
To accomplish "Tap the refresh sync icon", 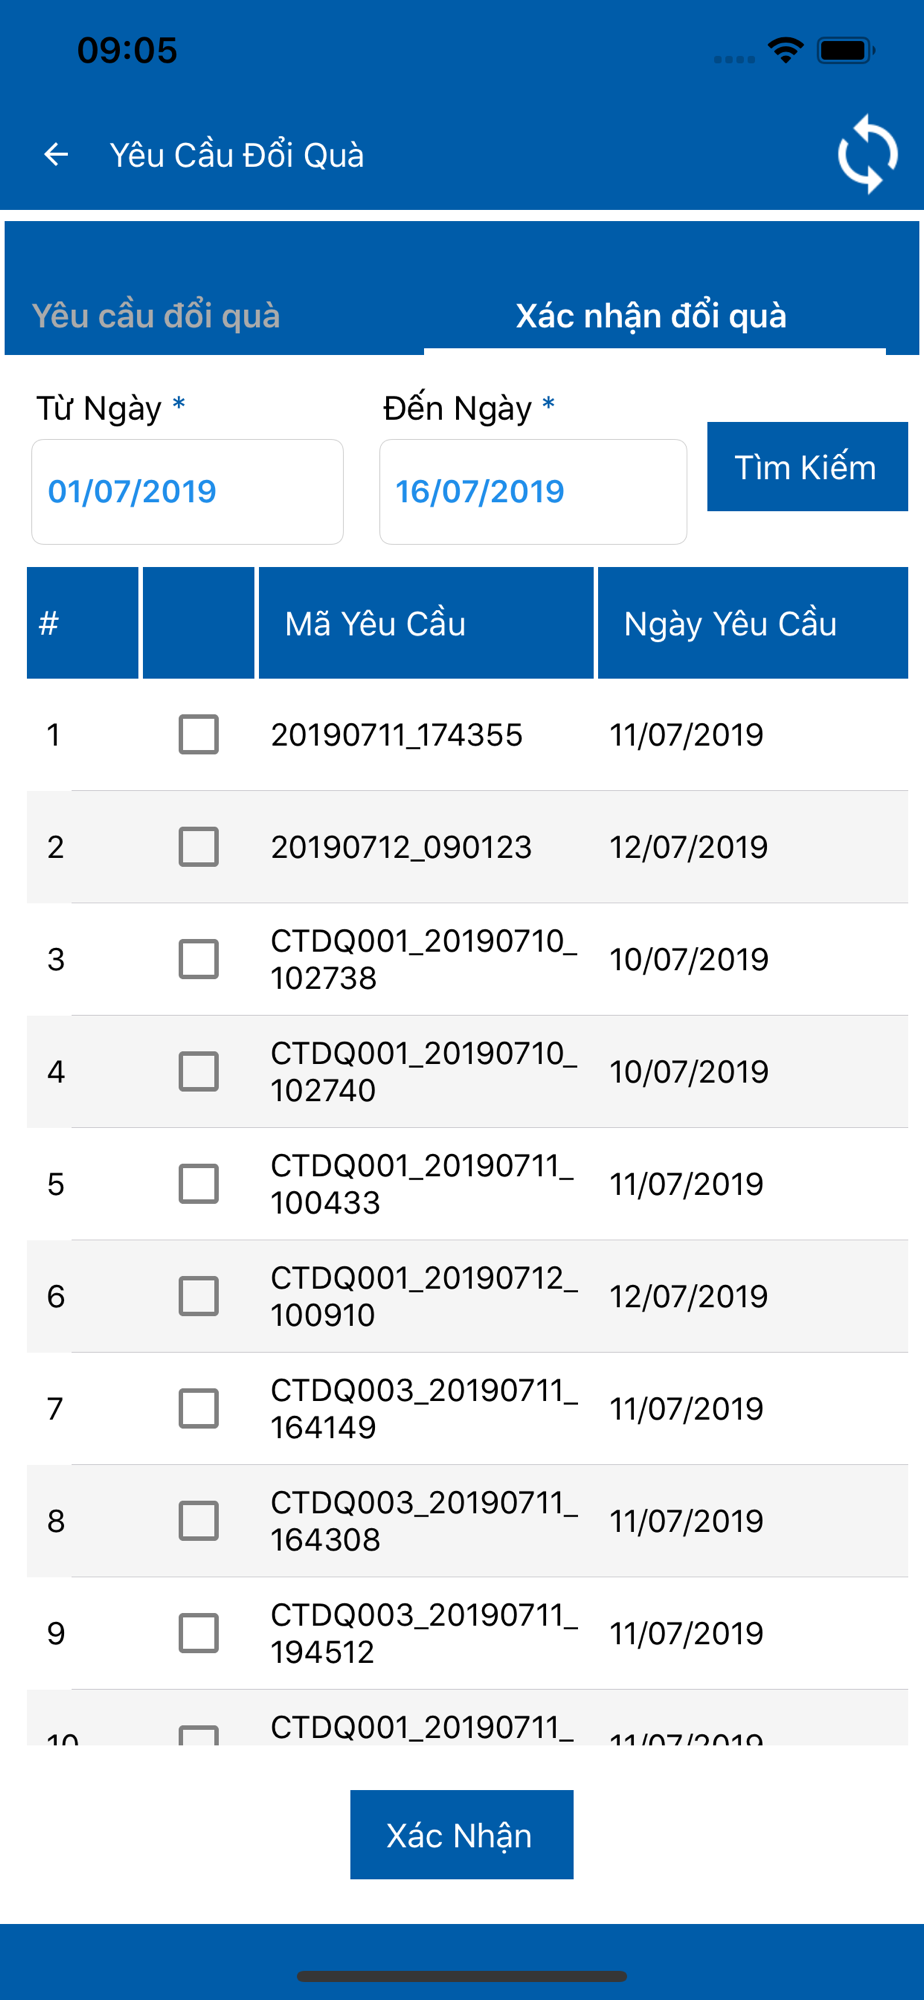I will 867,154.
